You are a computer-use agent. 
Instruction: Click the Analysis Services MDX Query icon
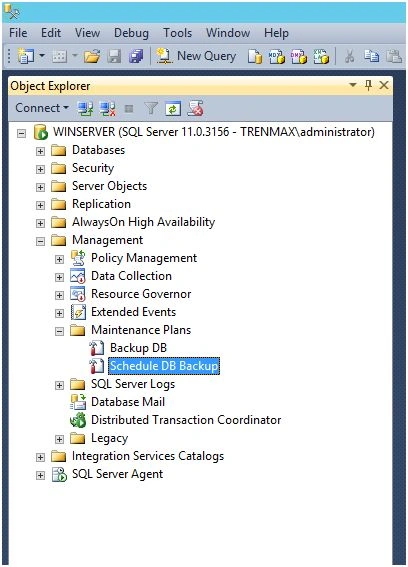pyautogui.click(x=277, y=57)
